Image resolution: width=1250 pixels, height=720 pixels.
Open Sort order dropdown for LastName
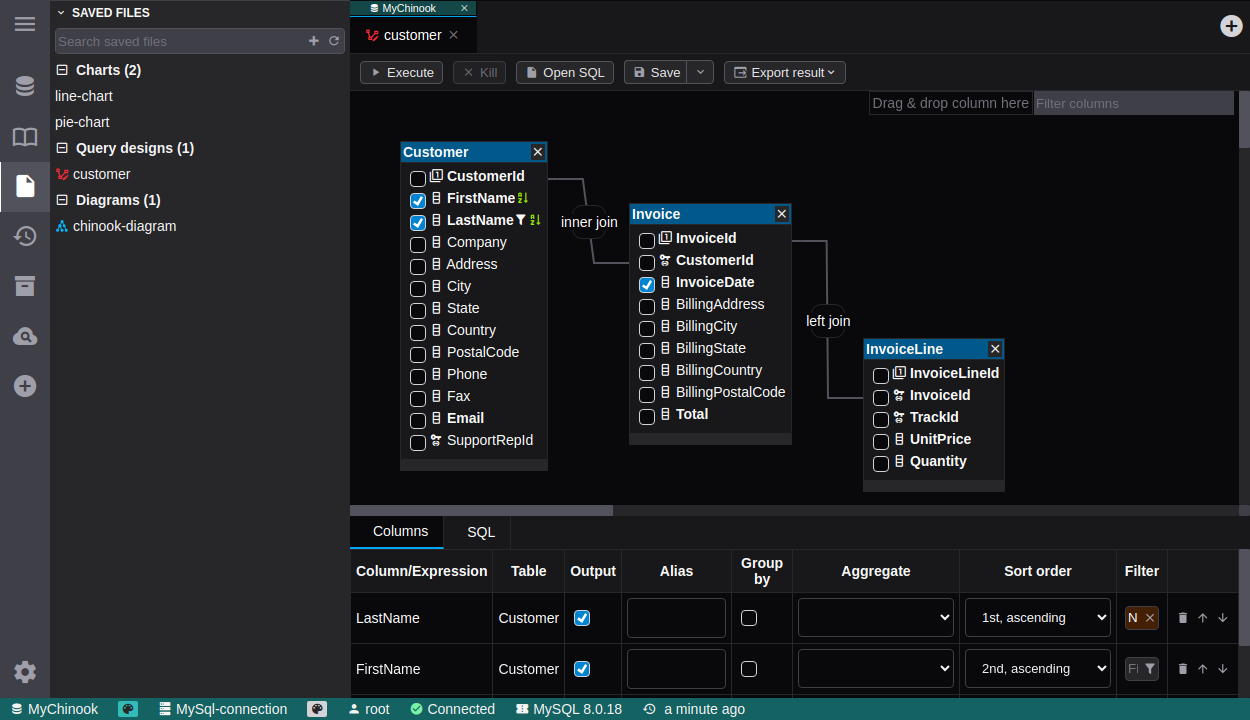pyautogui.click(x=1037, y=618)
